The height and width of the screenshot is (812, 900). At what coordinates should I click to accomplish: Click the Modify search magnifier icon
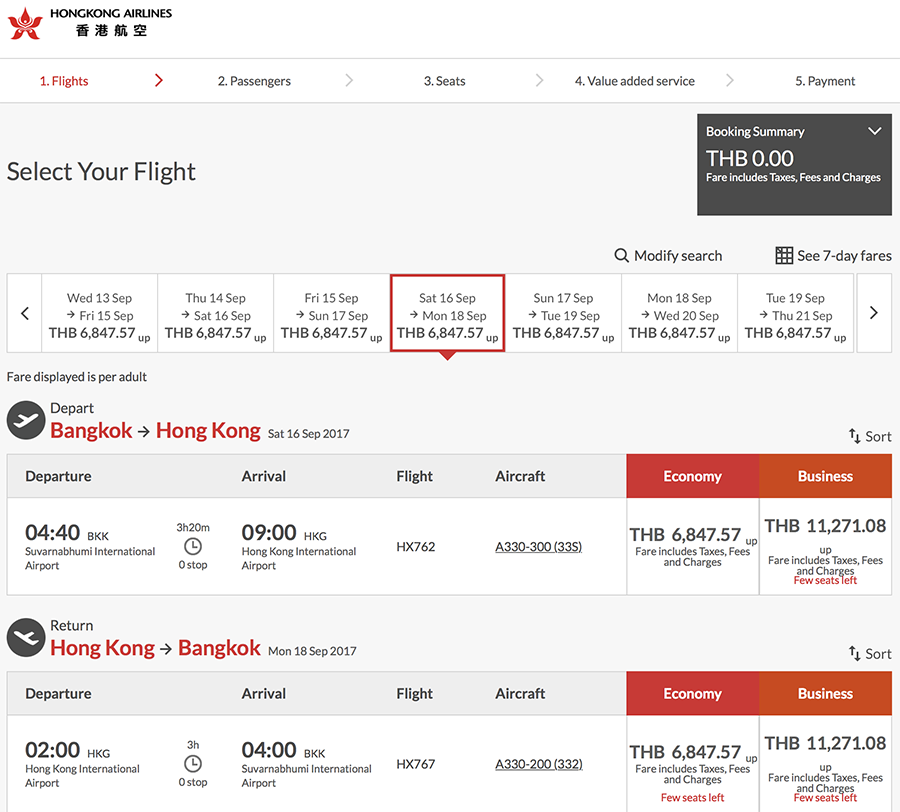pyautogui.click(x=621, y=255)
